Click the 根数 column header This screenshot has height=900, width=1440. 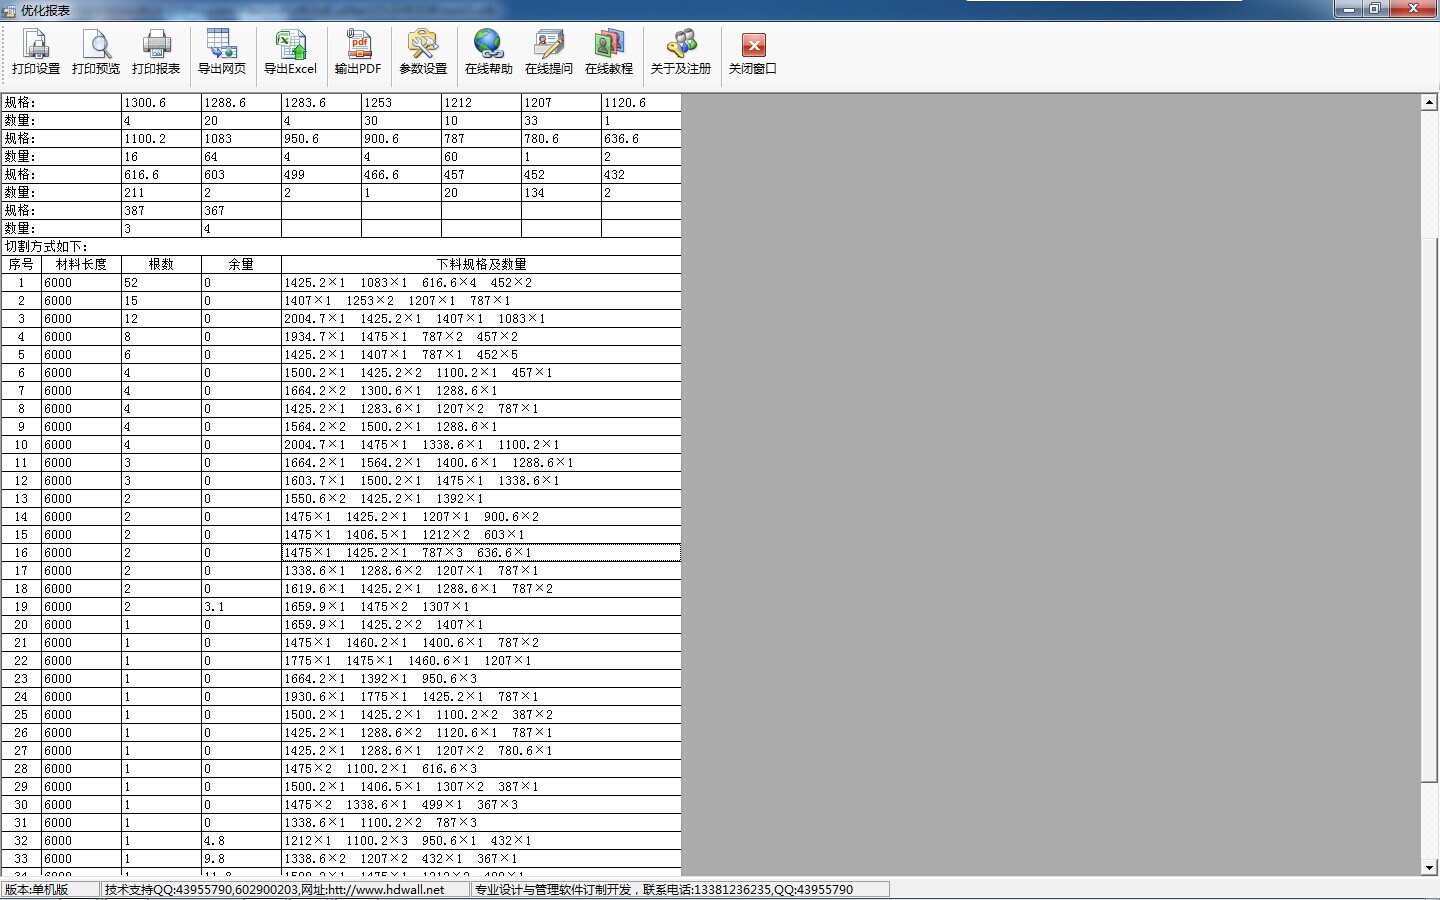click(161, 265)
